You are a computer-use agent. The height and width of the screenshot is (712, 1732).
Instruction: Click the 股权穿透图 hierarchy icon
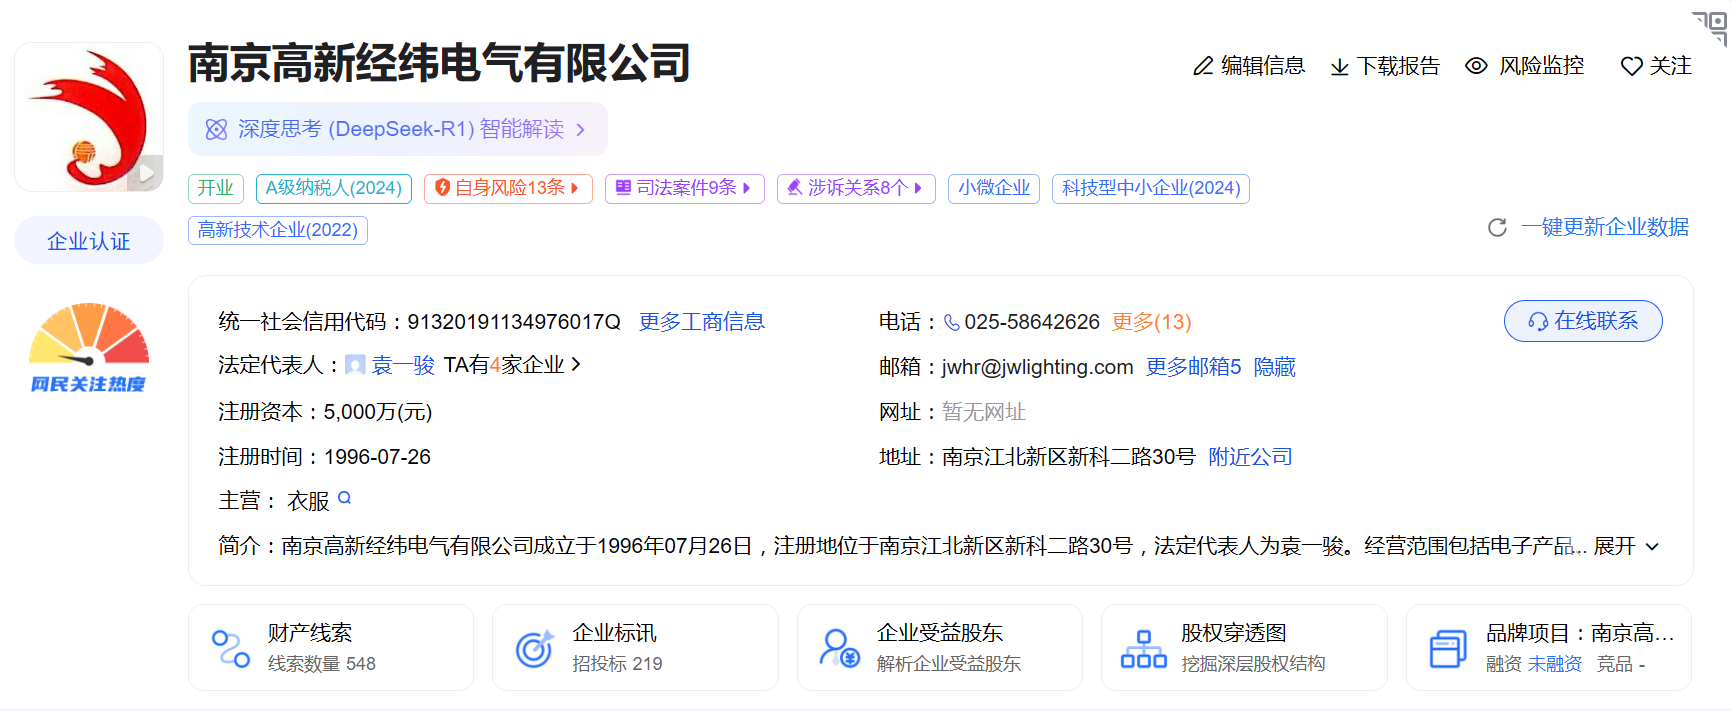point(1144,649)
